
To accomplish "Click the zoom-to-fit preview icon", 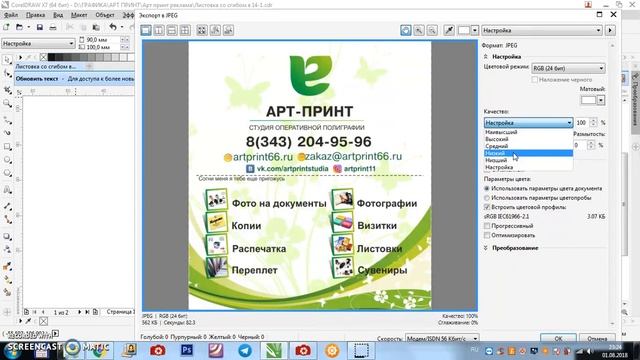I will click(202, 30).
